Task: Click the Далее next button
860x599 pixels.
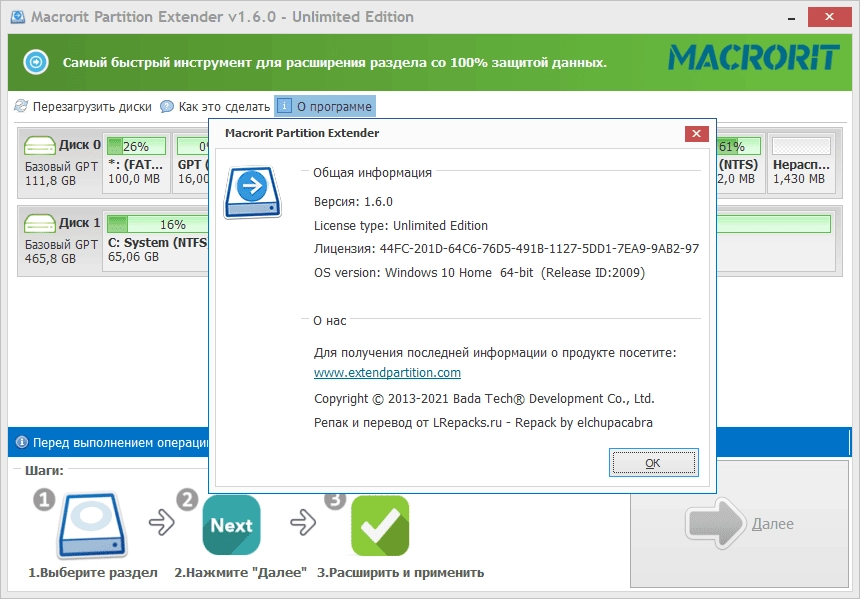Action: [739, 524]
